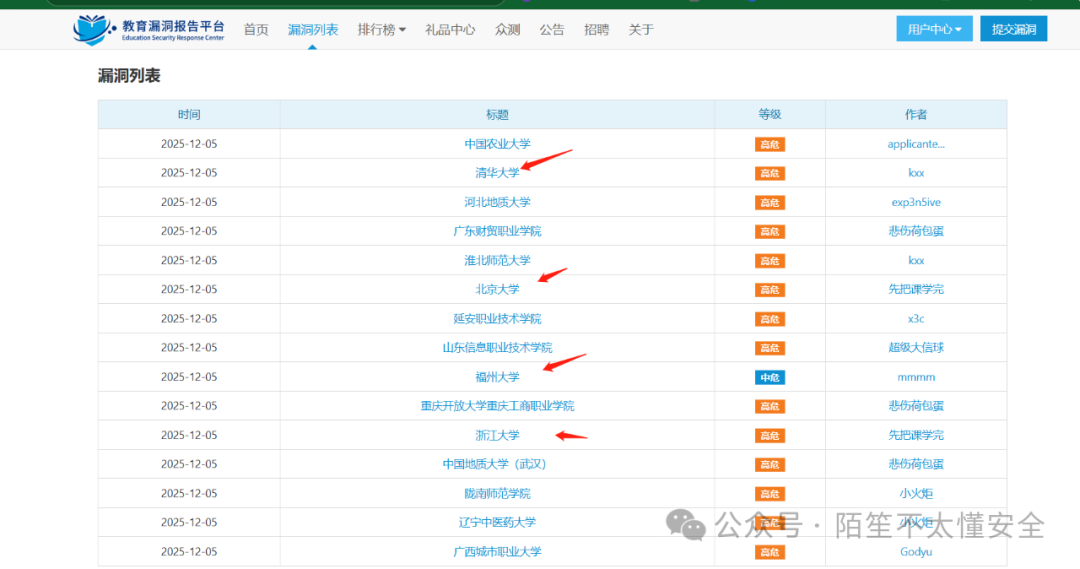This screenshot has width=1080, height=569.
Task: Click the 标题 column header
Action: pyautogui.click(x=497, y=114)
